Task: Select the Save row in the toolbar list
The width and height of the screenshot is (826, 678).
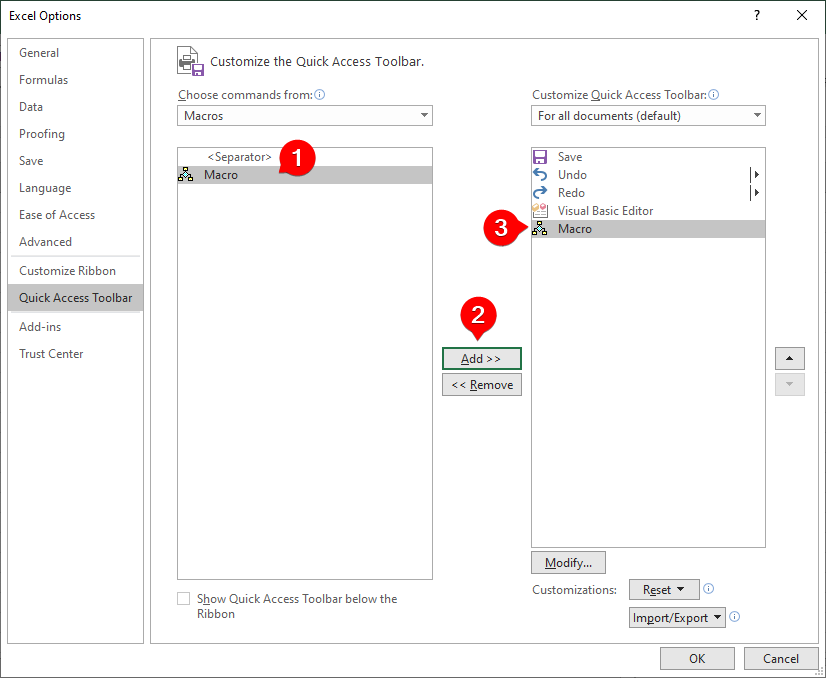Action: [x=648, y=157]
